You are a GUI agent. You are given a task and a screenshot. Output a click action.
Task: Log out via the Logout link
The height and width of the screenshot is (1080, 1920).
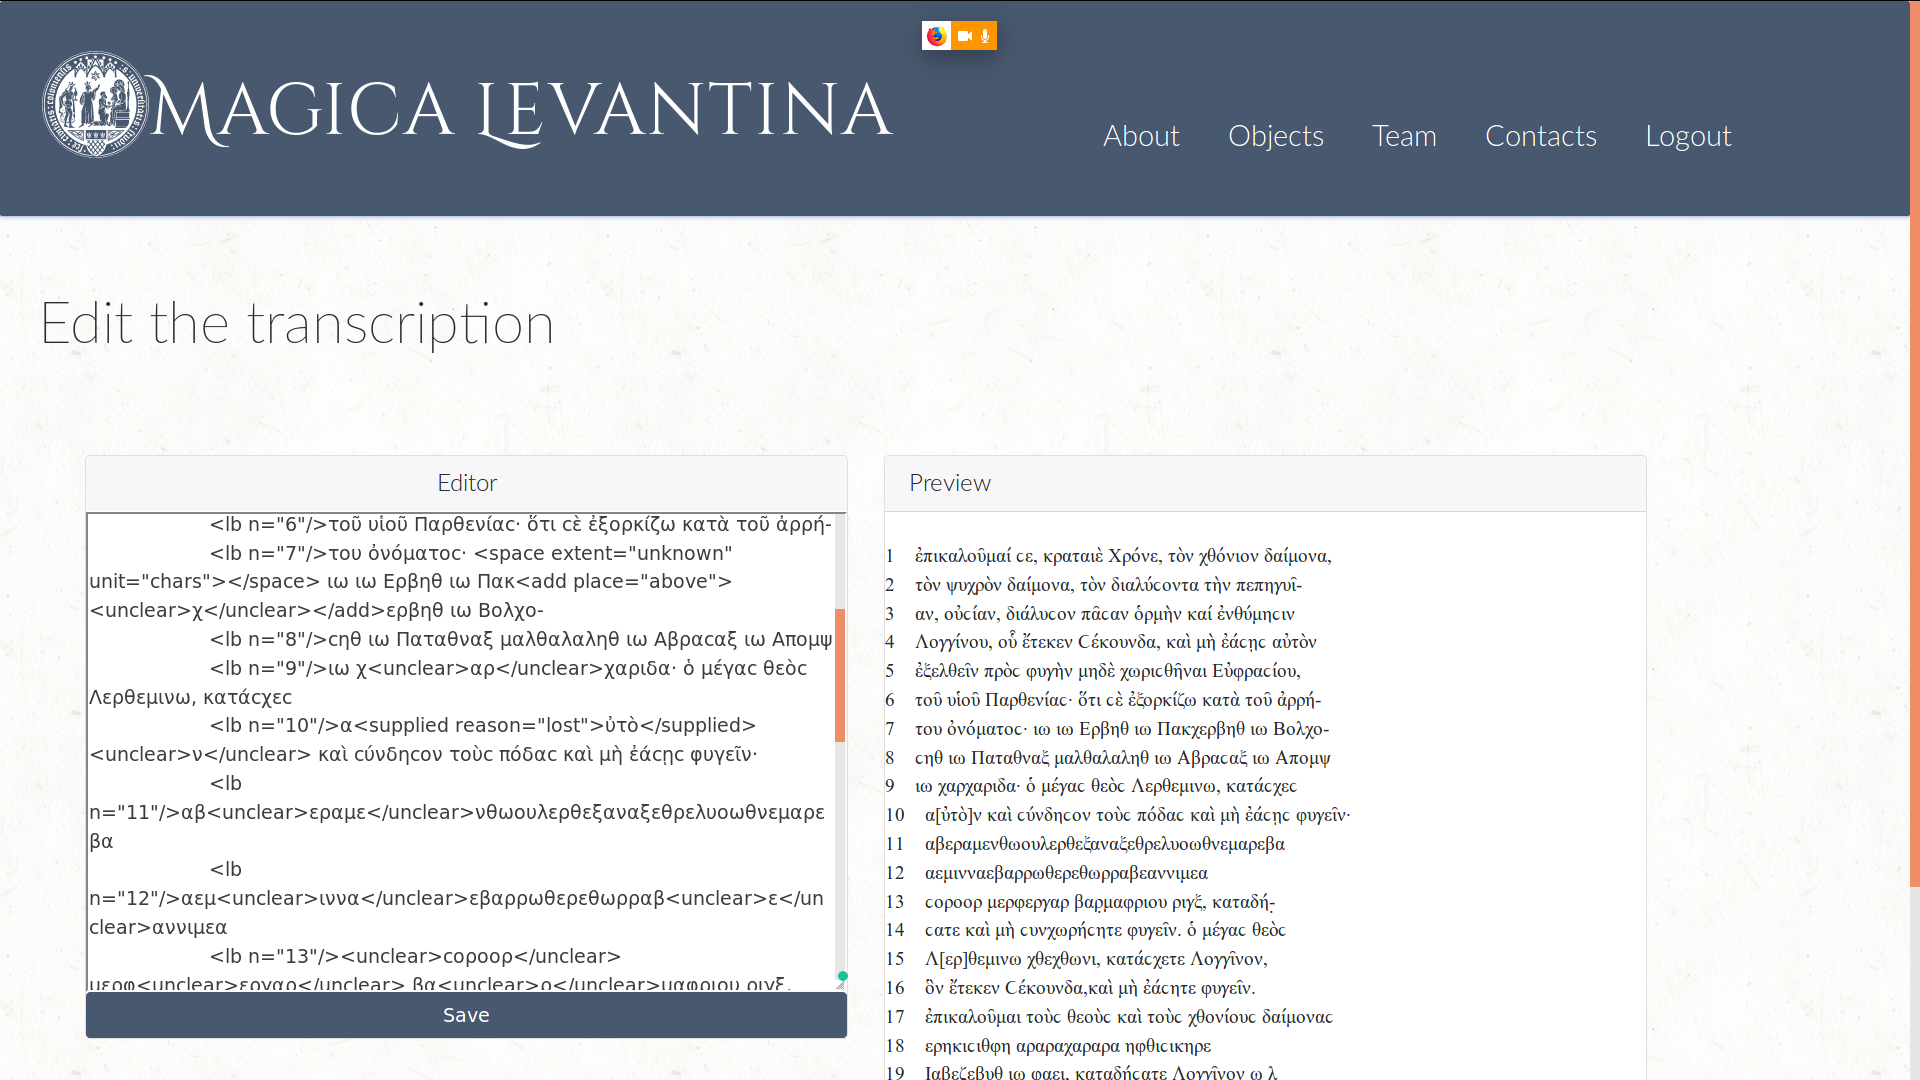(x=1688, y=136)
